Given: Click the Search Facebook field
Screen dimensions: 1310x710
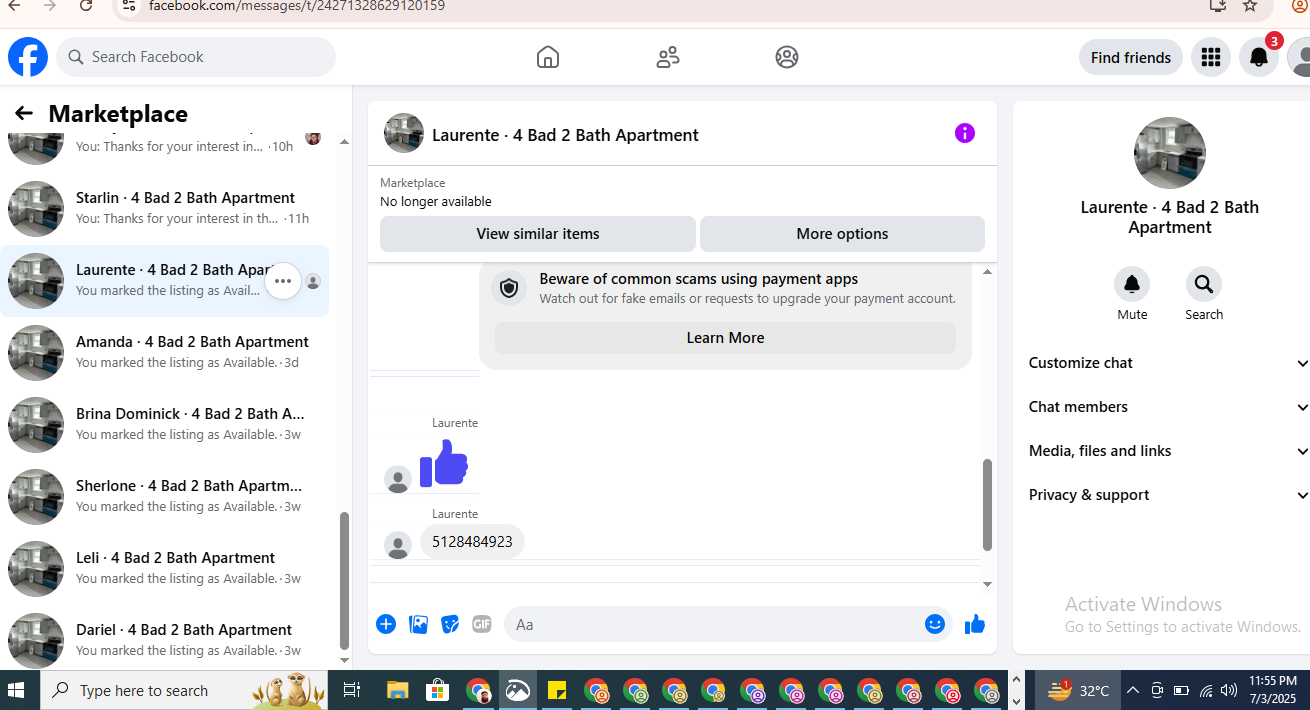Looking at the screenshot, I should pyautogui.click(x=196, y=57).
